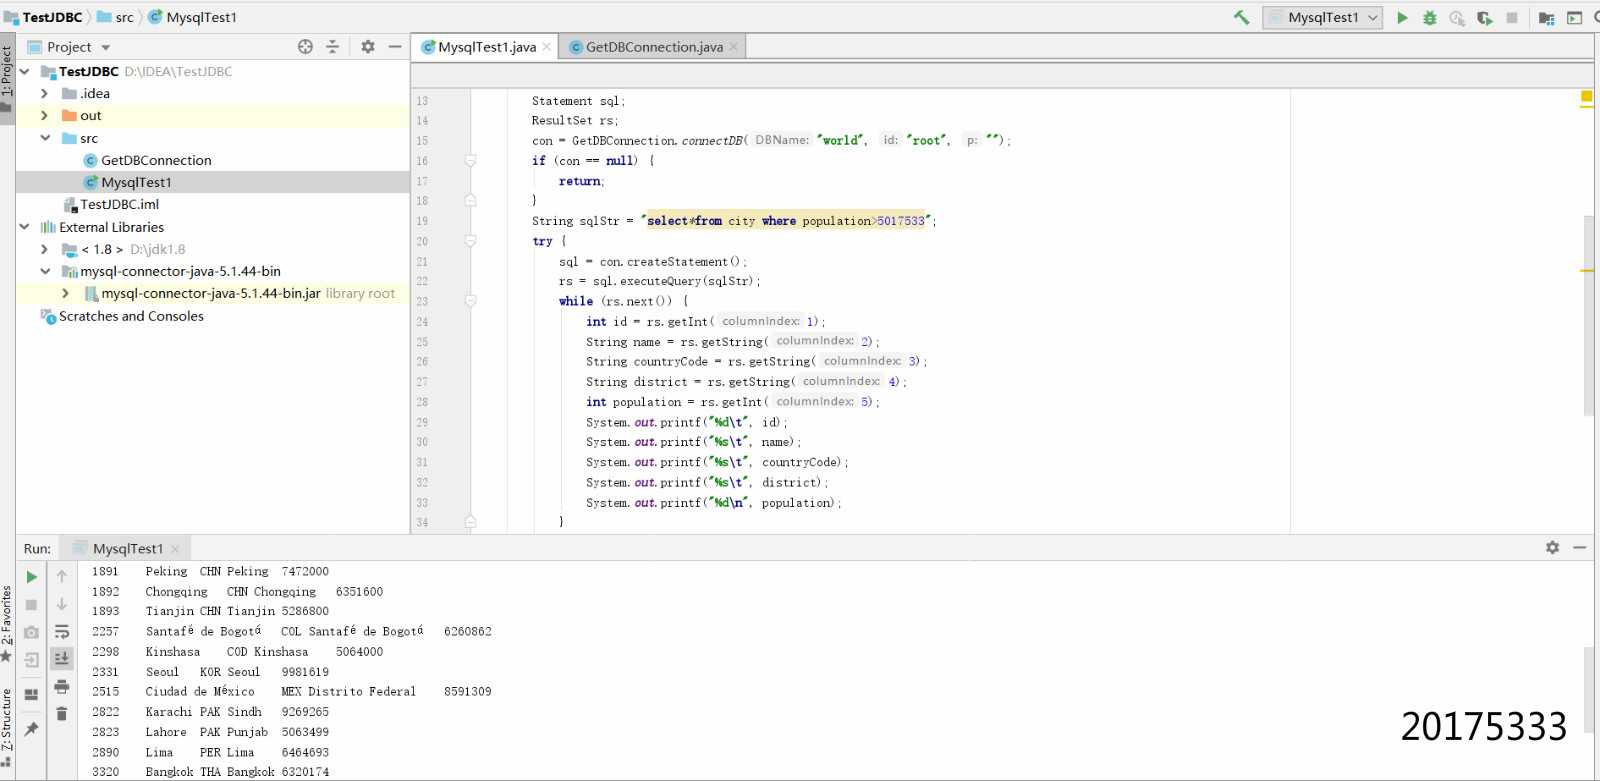Expand the JDK 1.8 library node
1600x781 pixels.
point(44,249)
